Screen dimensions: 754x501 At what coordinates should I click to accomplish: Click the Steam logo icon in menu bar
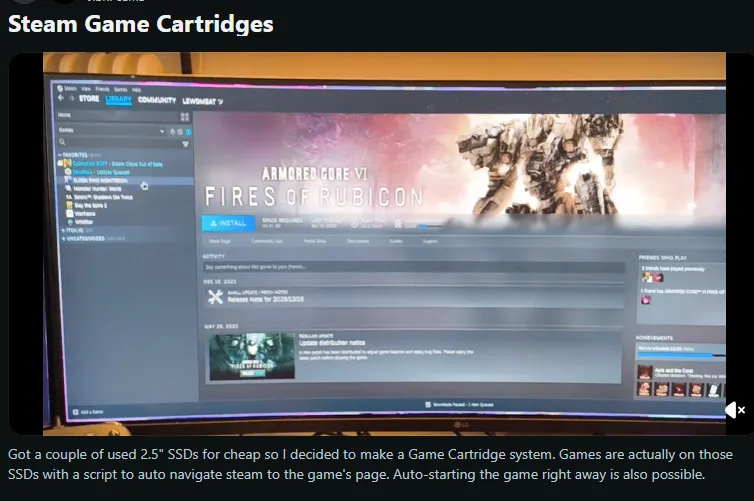[60, 88]
